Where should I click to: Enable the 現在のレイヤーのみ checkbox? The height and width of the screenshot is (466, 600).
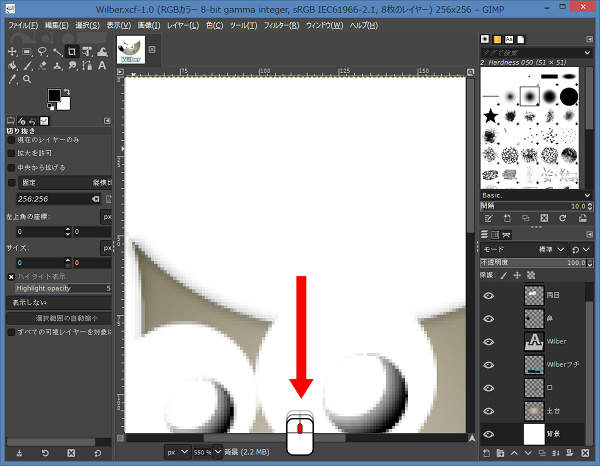click(12, 140)
